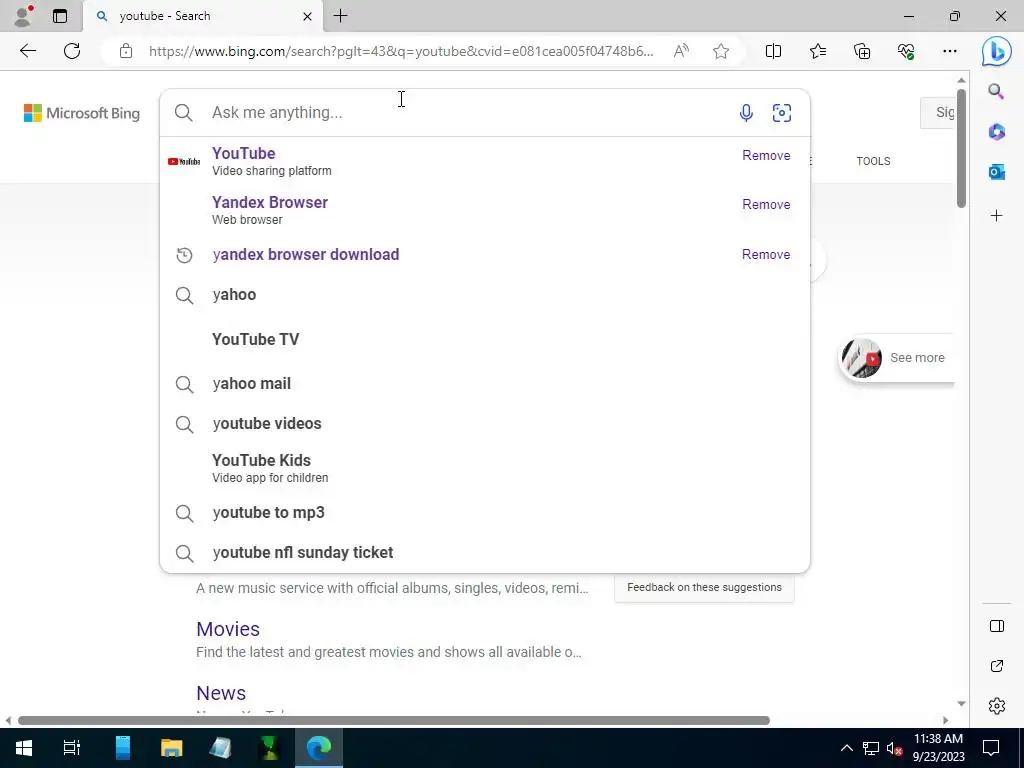The height and width of the screenshot is (768, 1024).
Task: Pick youtube nfl sunday ticket suggestion
Action: [x=485, y=552]
